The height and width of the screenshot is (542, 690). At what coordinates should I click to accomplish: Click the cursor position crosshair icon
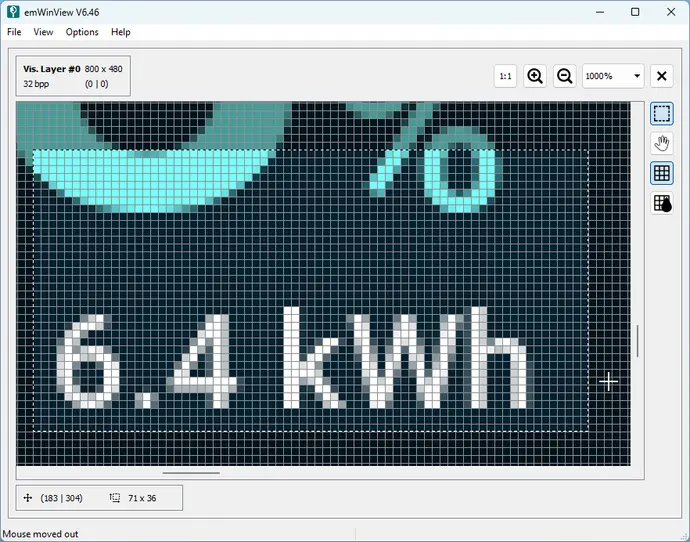point(28,497)
